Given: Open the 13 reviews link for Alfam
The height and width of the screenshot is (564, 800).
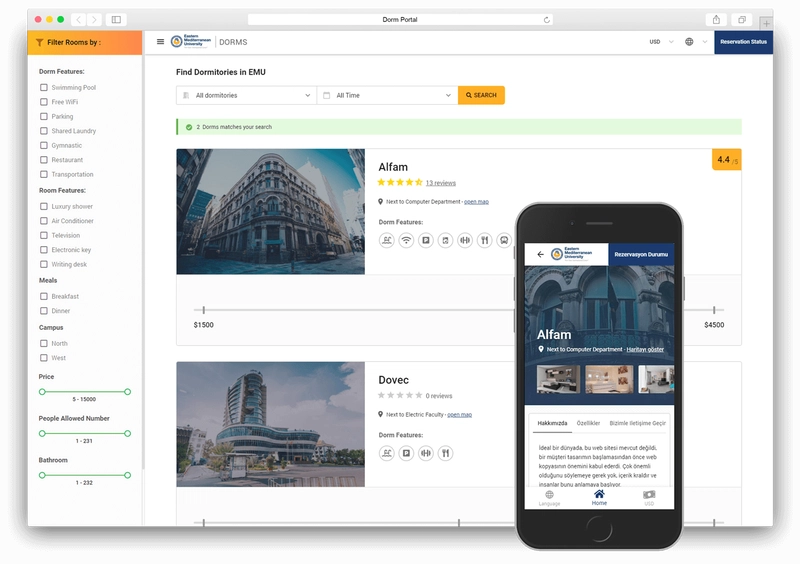Looking at the screenshot, I should (x=440, y=183).
